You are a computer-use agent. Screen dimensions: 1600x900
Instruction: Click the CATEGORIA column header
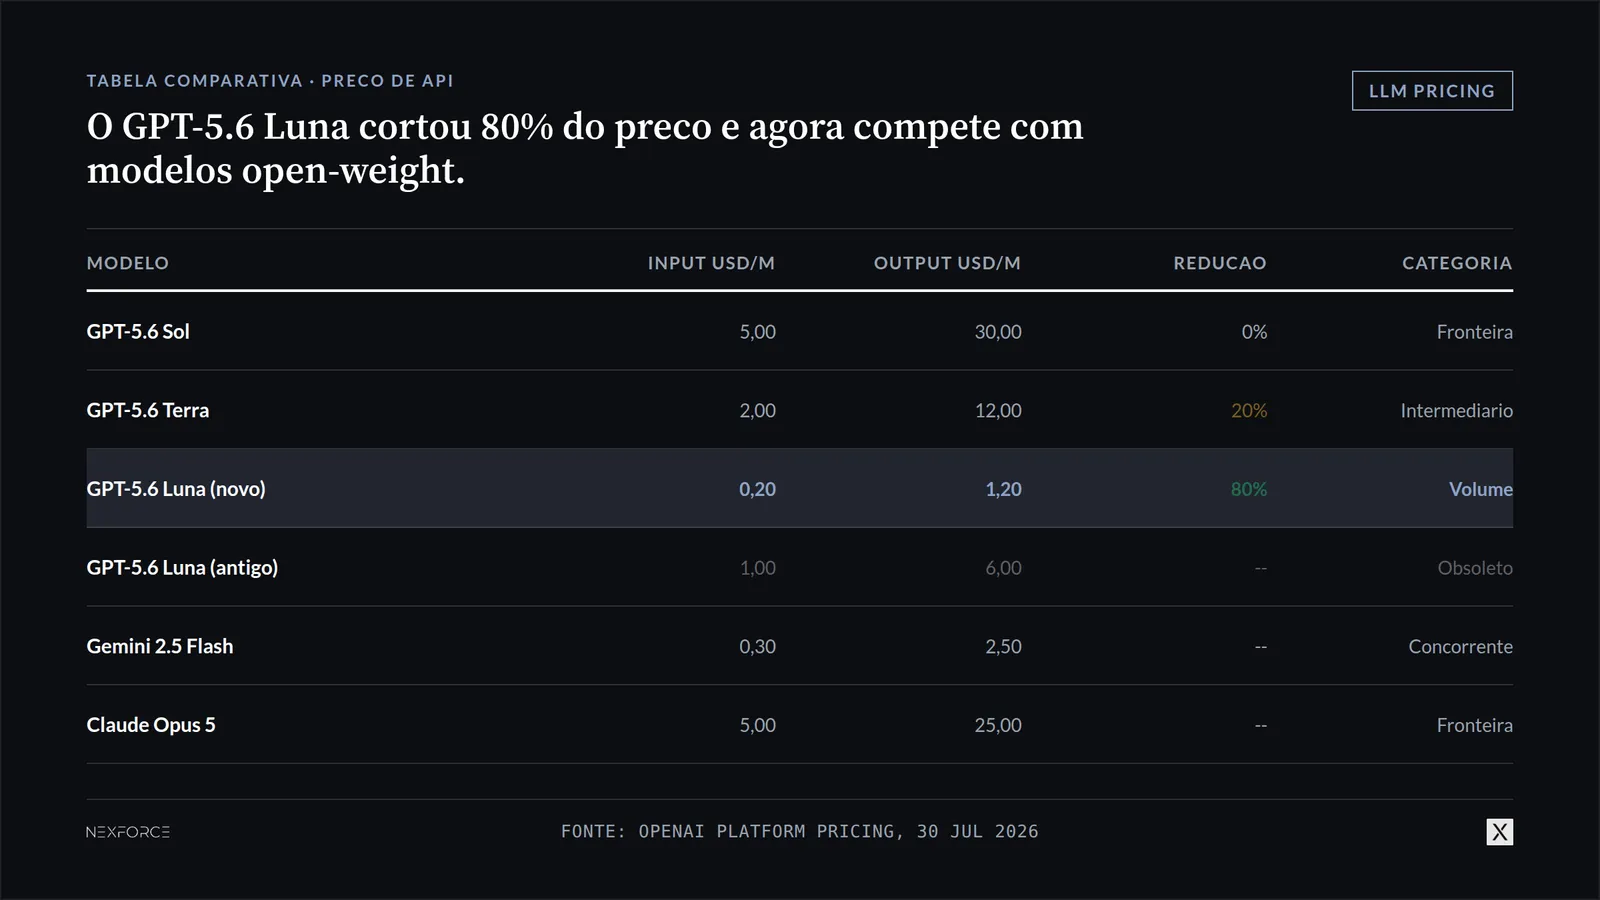click(x=1457, y=263)
